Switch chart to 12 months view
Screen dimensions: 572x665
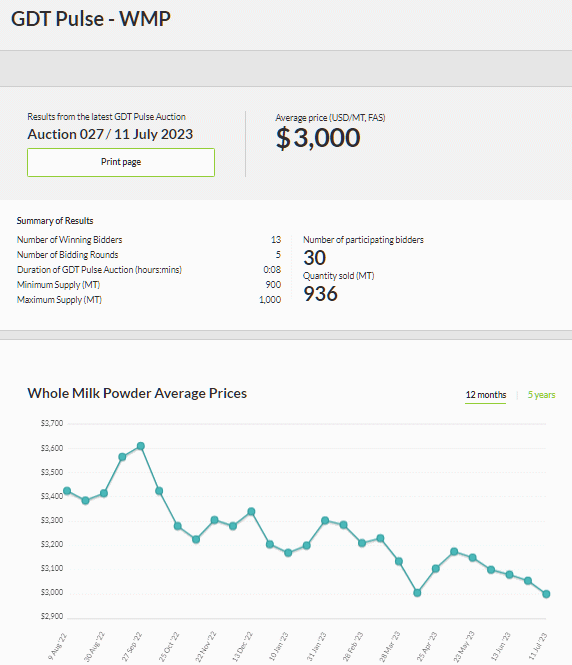486,395
